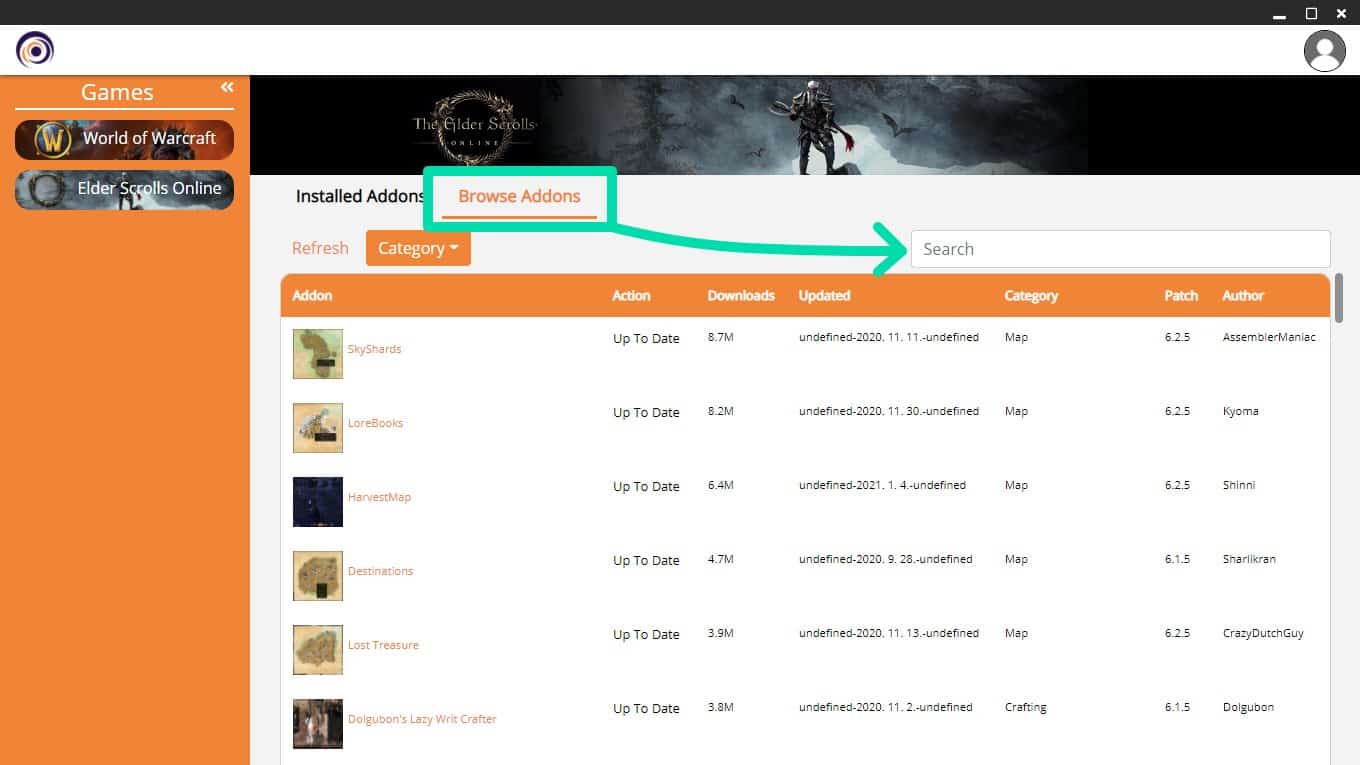1360x765 pixels.
Task: Click the SkyShards addon thumbnail
Action: (x=318, y=354)
